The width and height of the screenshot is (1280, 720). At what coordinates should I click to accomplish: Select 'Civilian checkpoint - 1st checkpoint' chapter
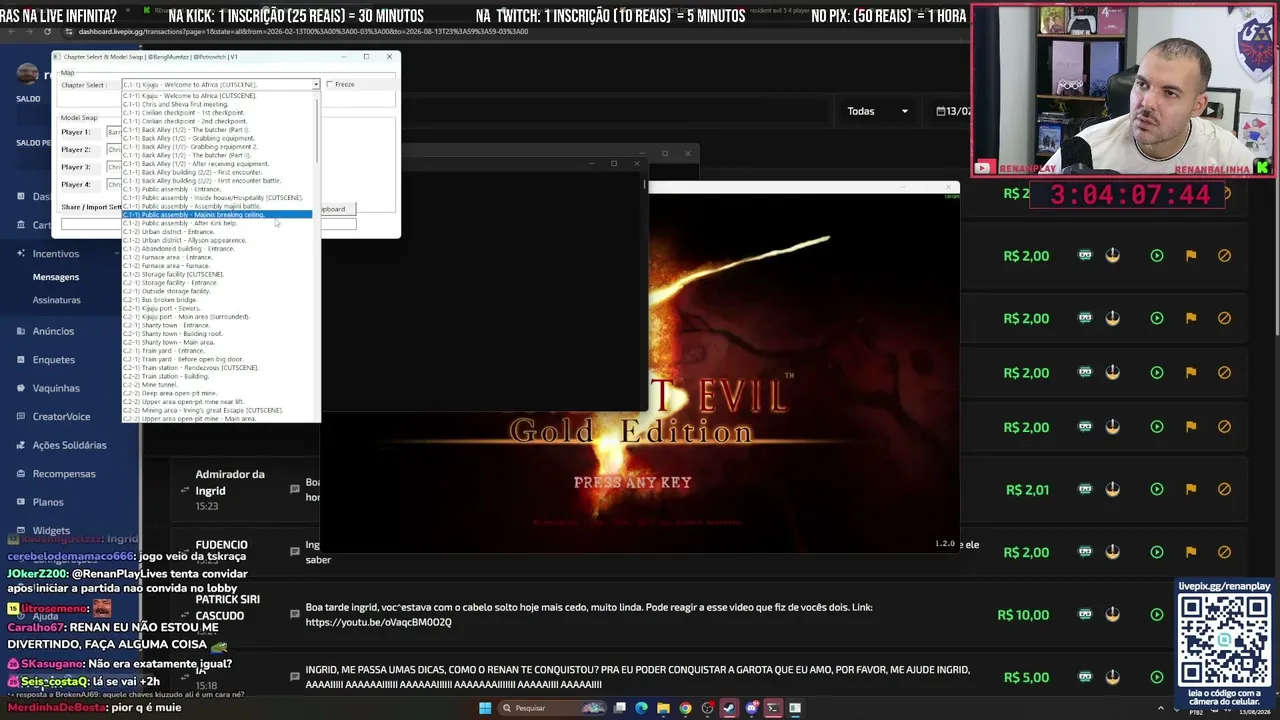click(217, 113)
